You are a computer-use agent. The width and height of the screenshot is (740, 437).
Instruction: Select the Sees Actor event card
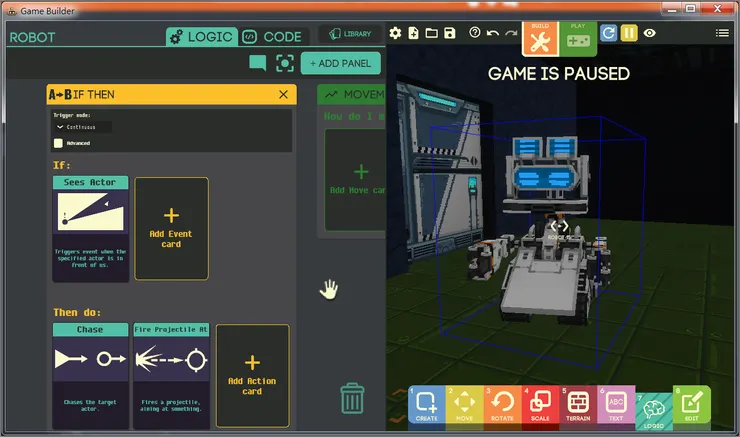[x=90, y=229]
